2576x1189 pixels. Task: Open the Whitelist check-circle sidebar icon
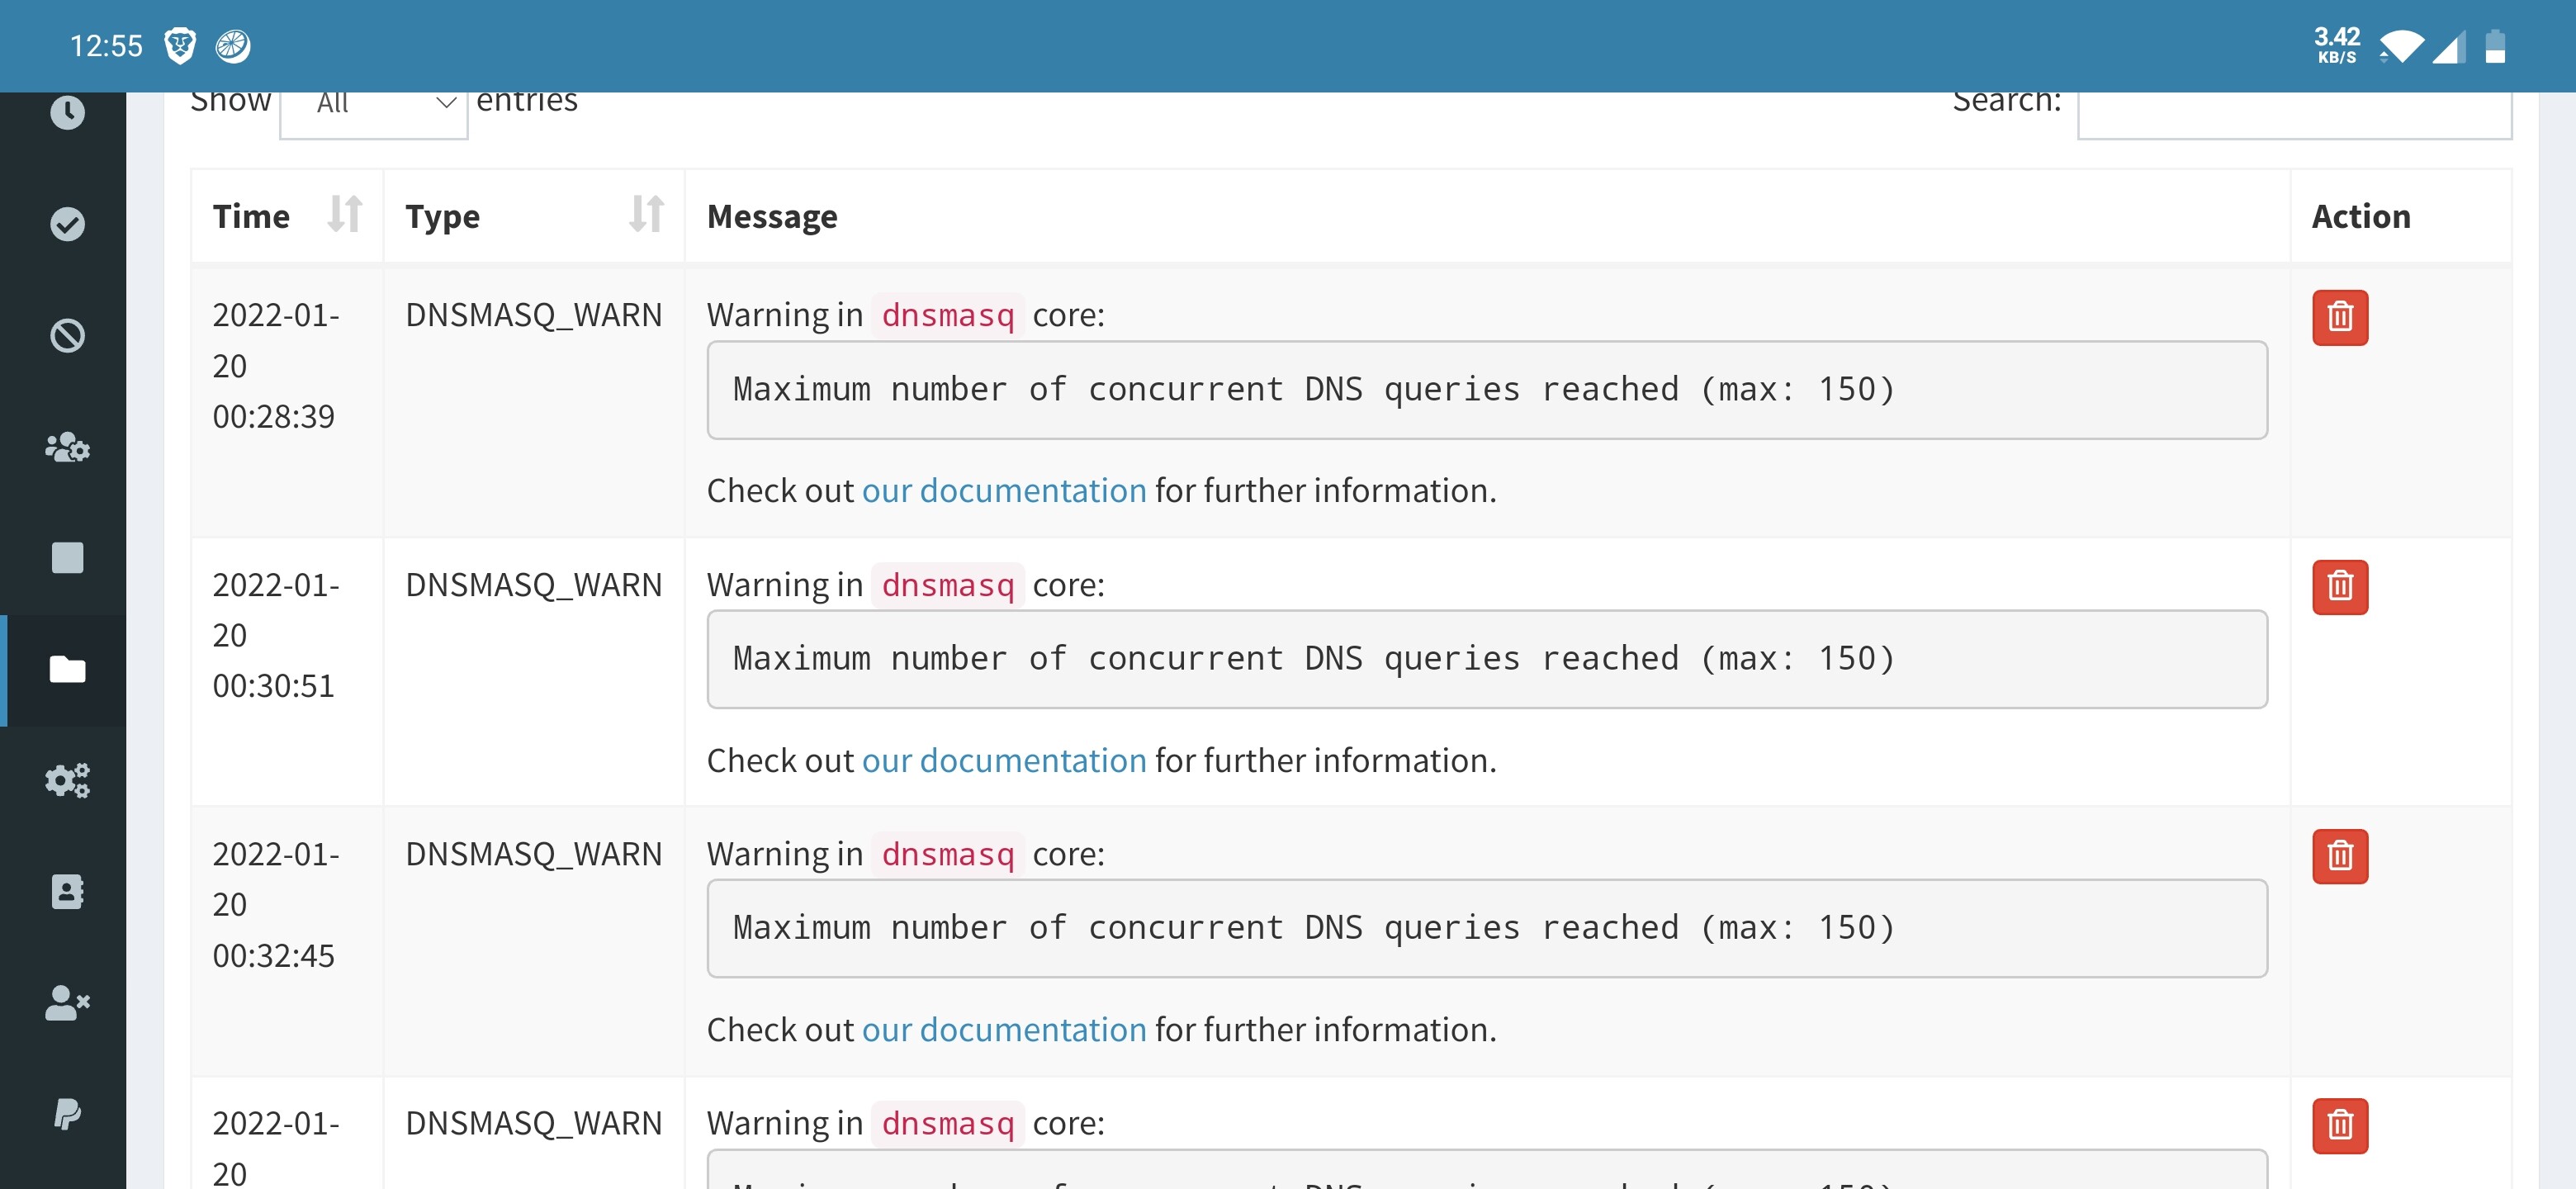point(67,224)
